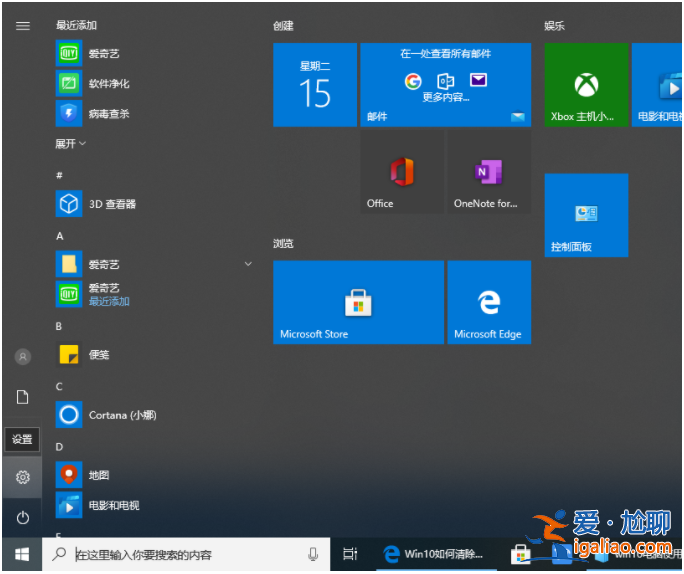Click the # letter index header
This screenshot has height=574, width=684.
tap(59, 175)
